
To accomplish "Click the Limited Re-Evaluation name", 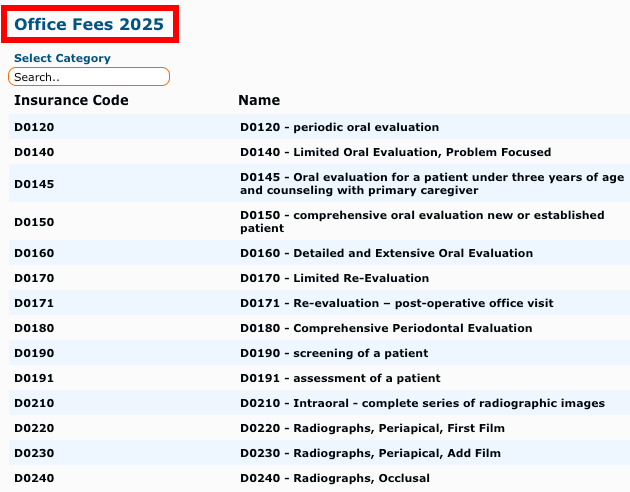I will 335,278.
